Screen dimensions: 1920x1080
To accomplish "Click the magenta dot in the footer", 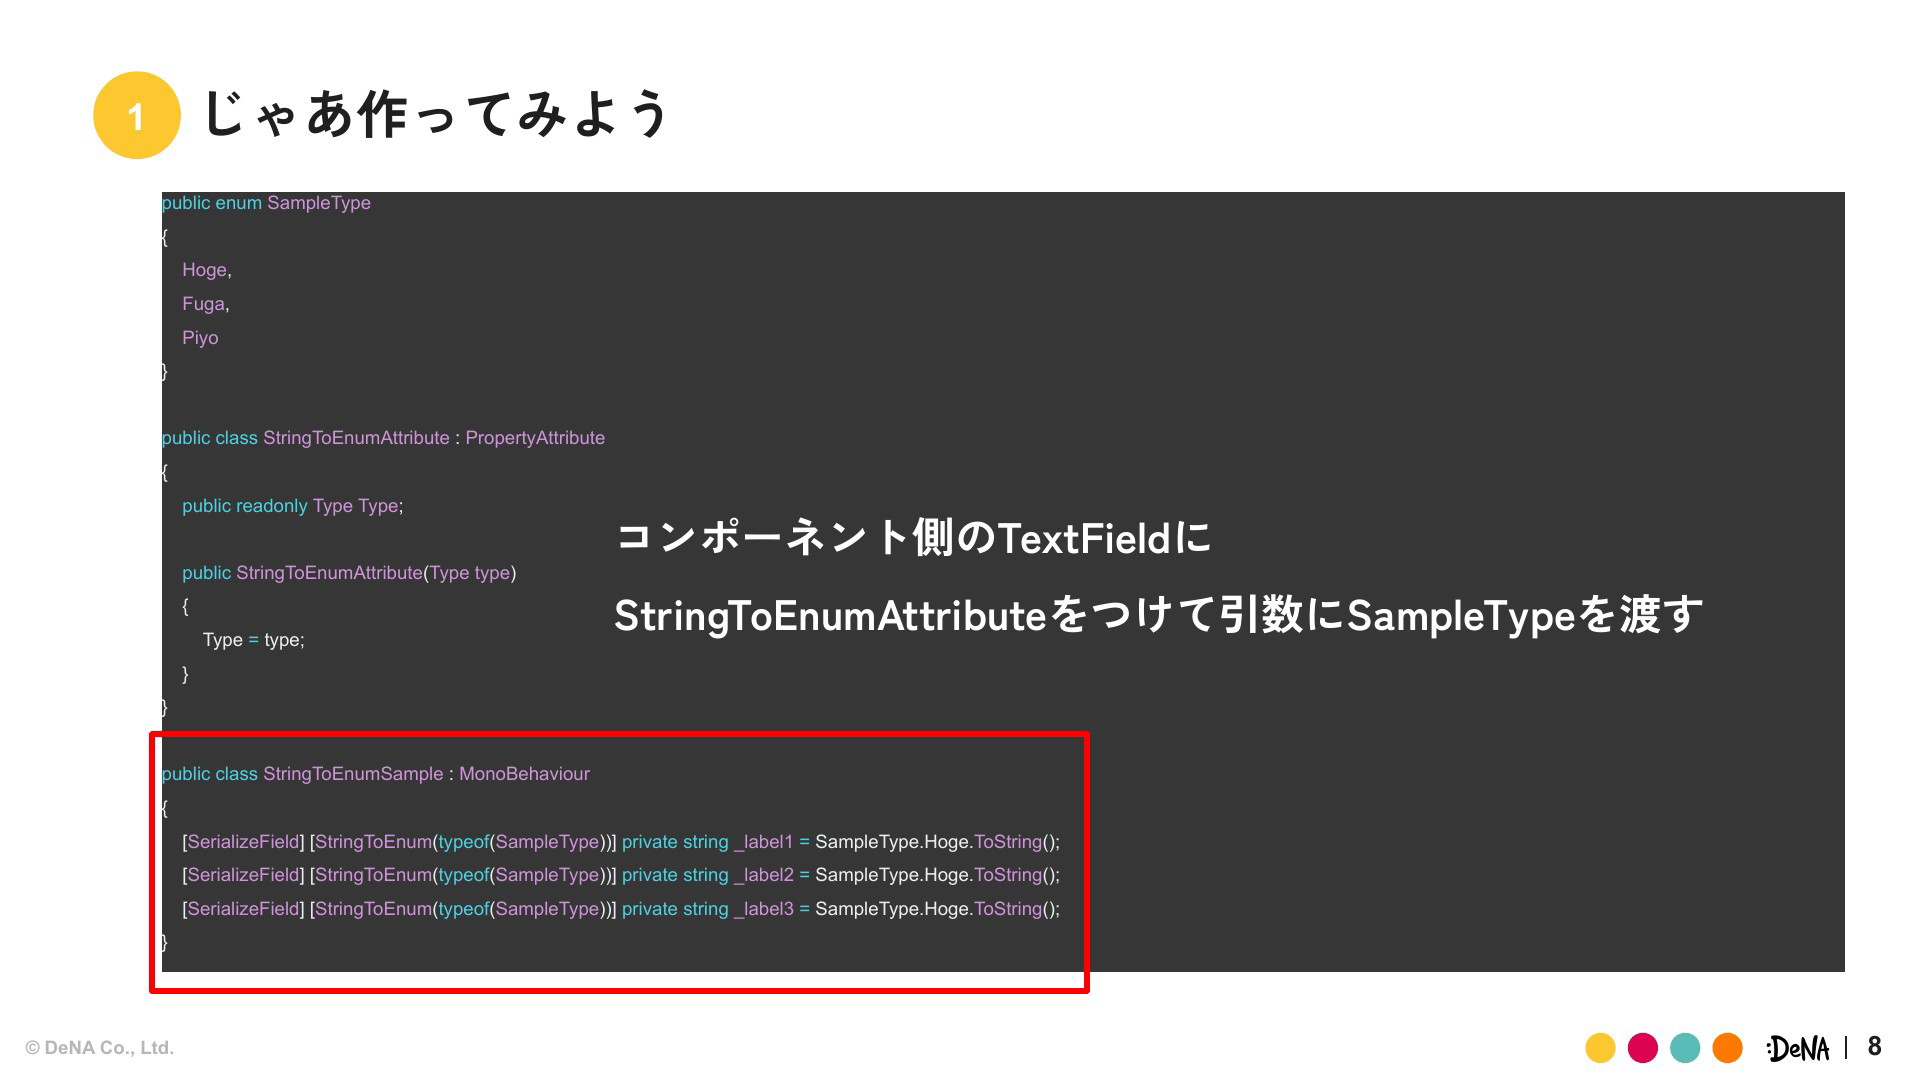I will pos(1643,1048).
